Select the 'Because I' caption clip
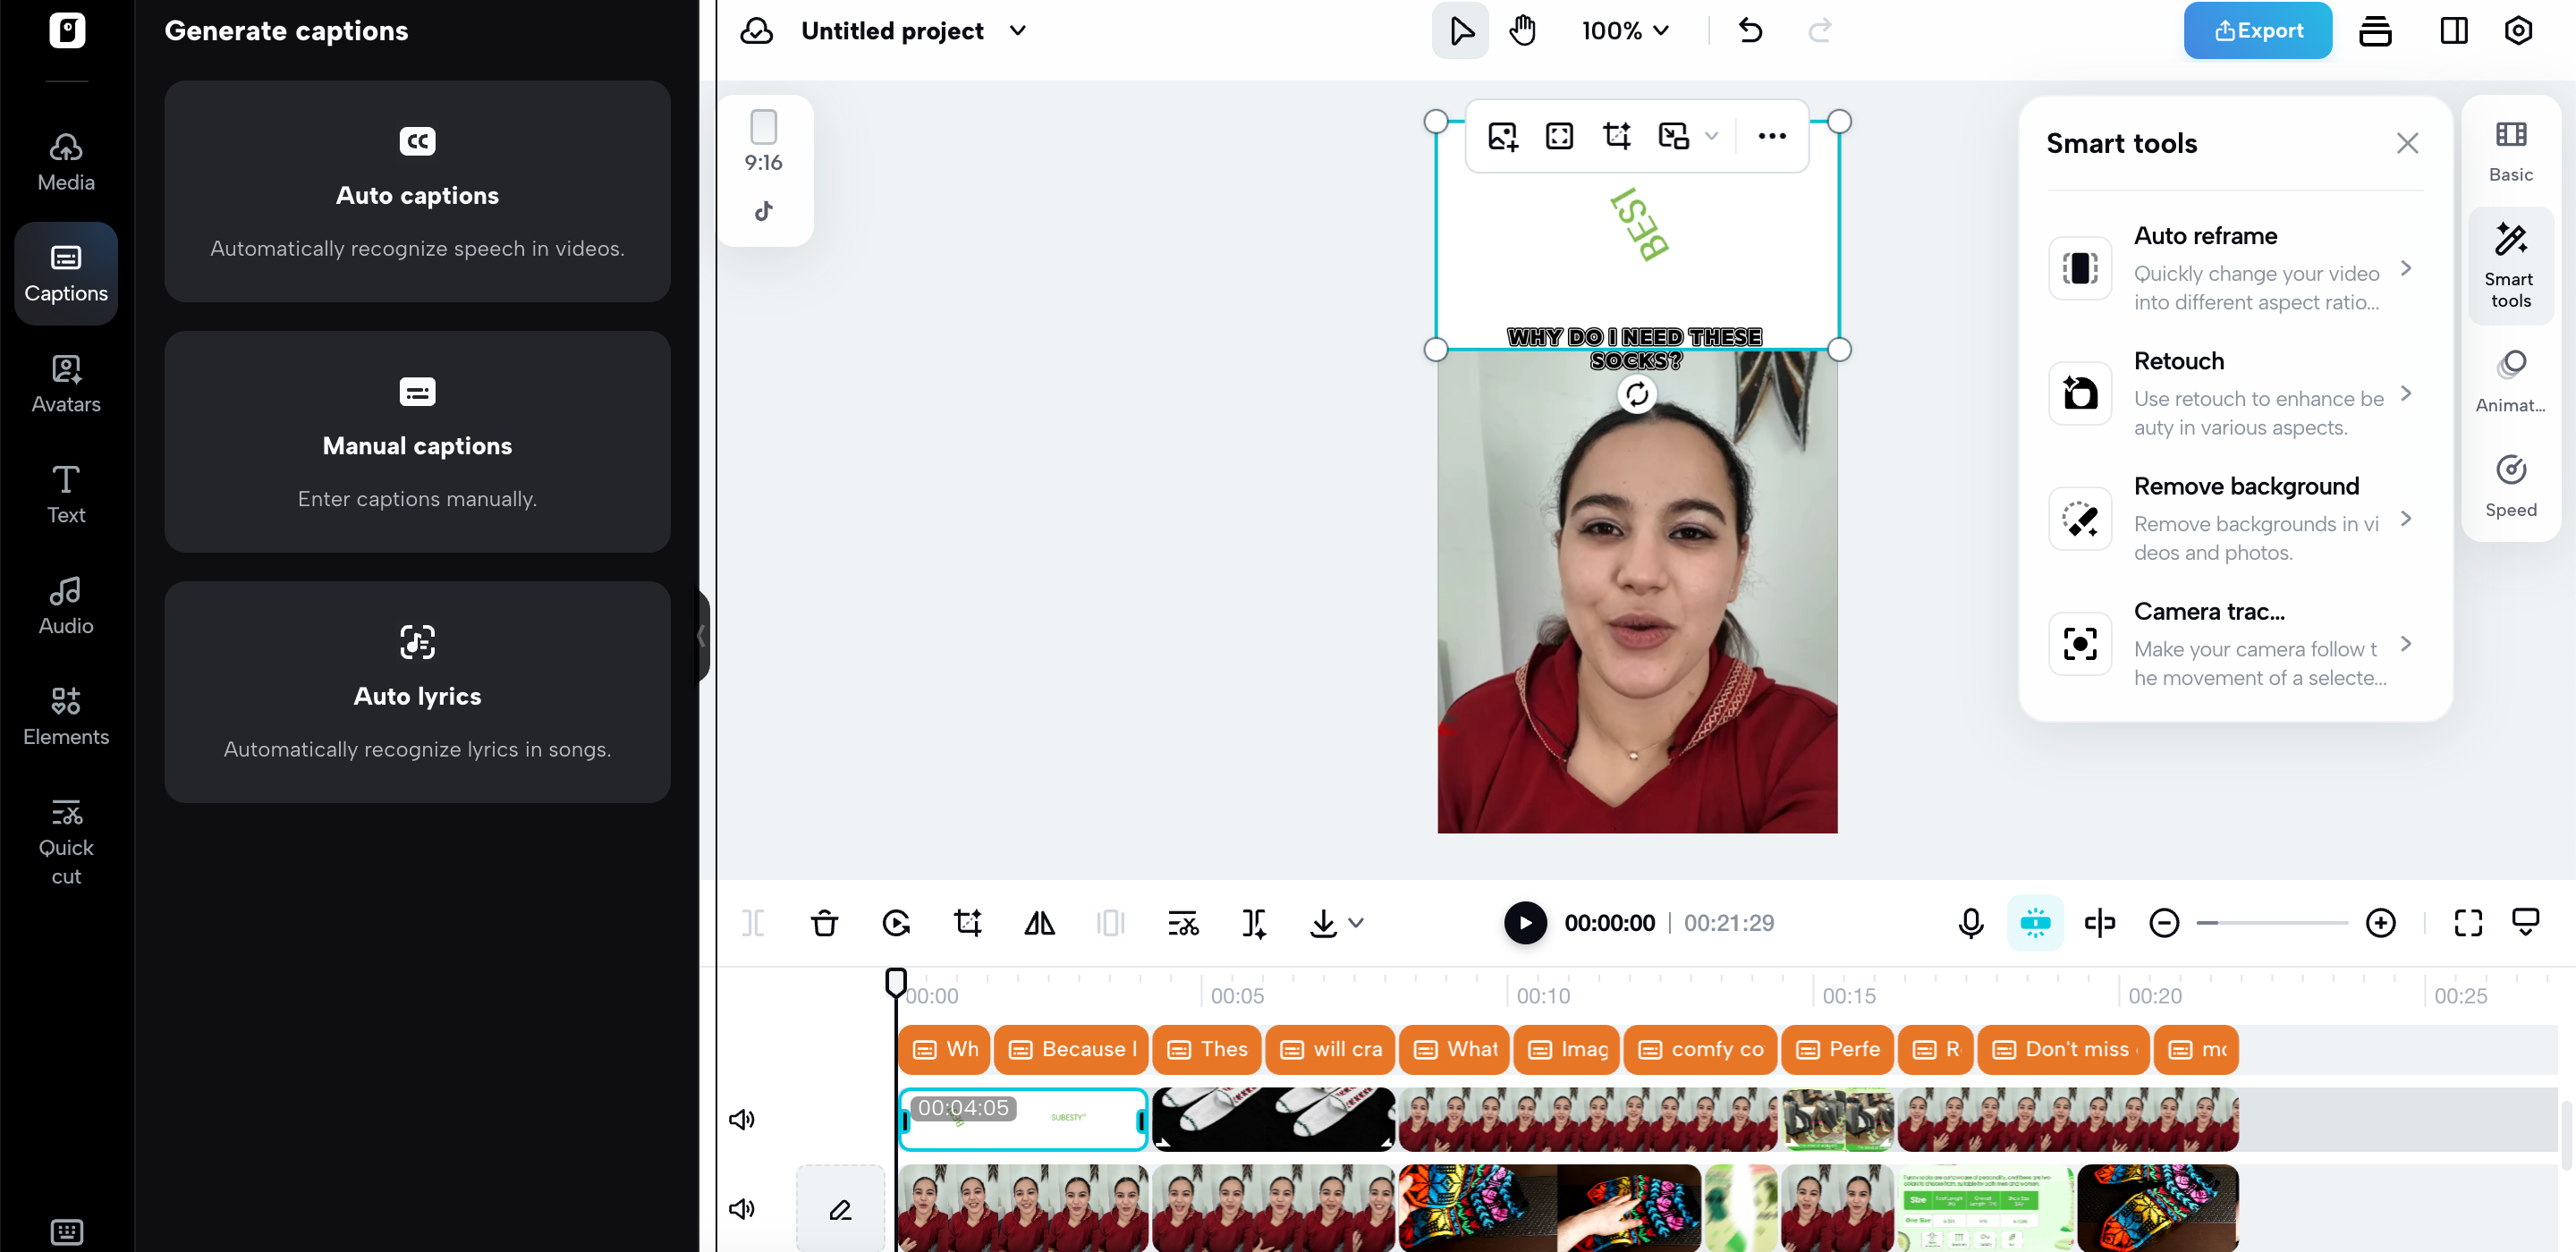The image size is (2576, 1252). pyautogui.click(x=1072, y=1049)
